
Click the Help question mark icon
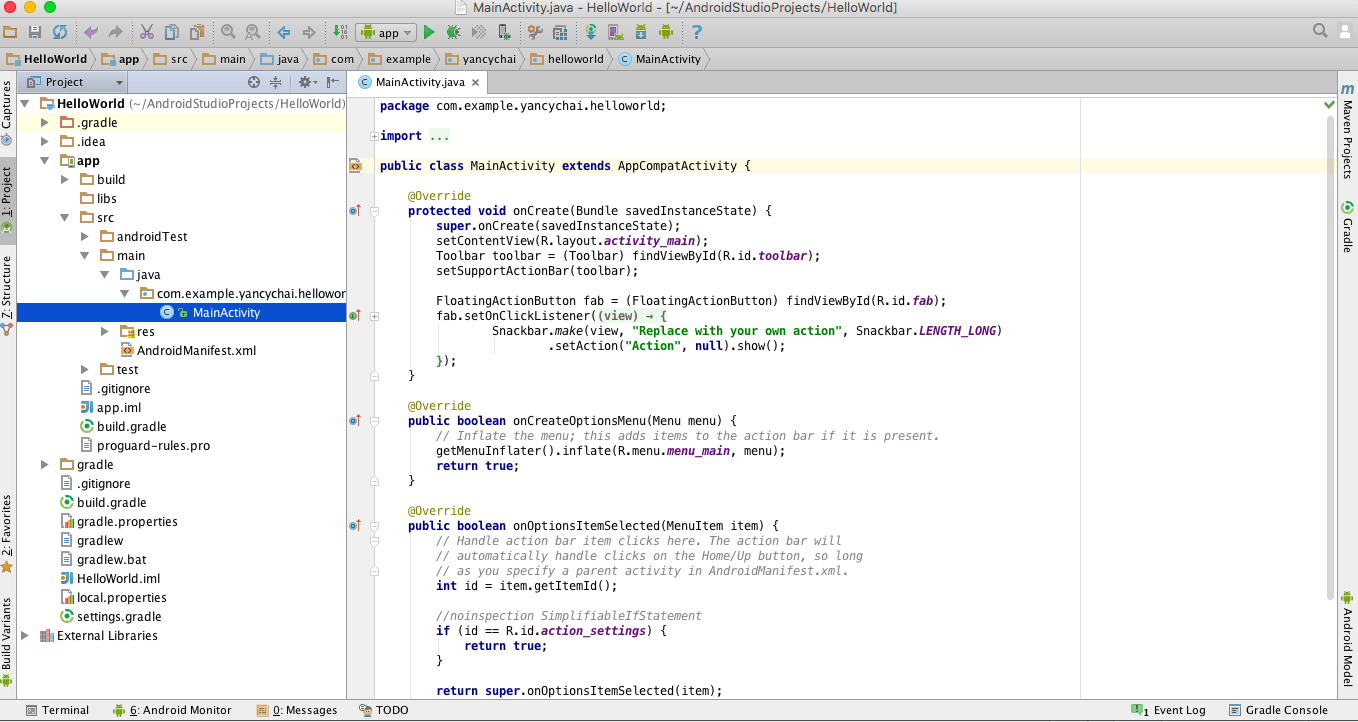click(x=697, y=32)
